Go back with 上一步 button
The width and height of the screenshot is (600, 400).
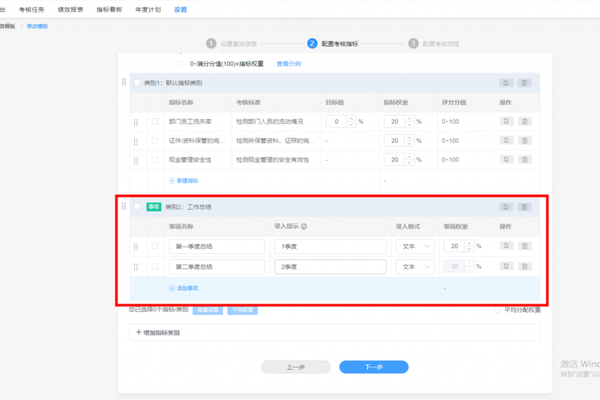(x=295, y=367)
